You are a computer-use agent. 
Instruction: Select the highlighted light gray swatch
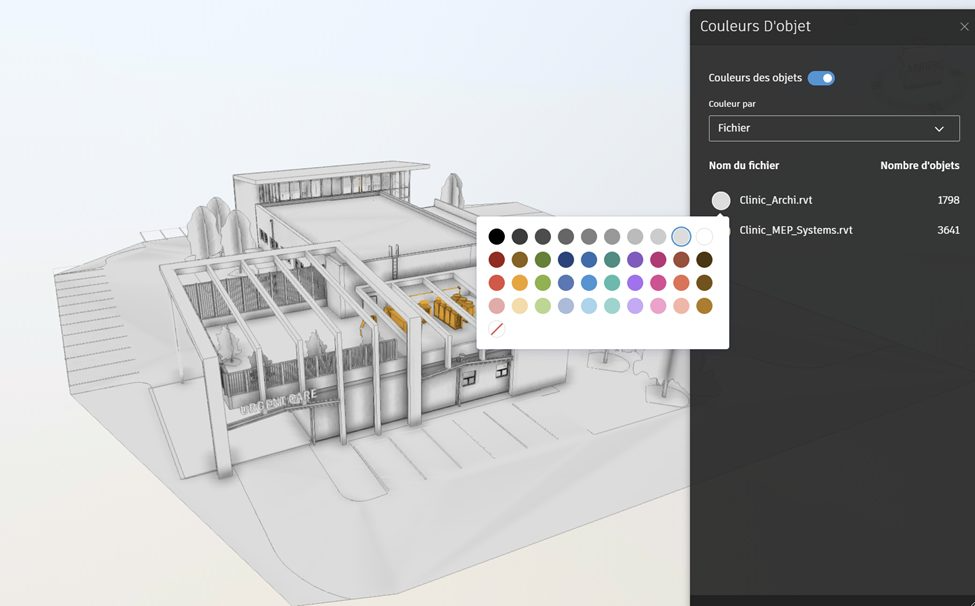click(x=681, y=237)
